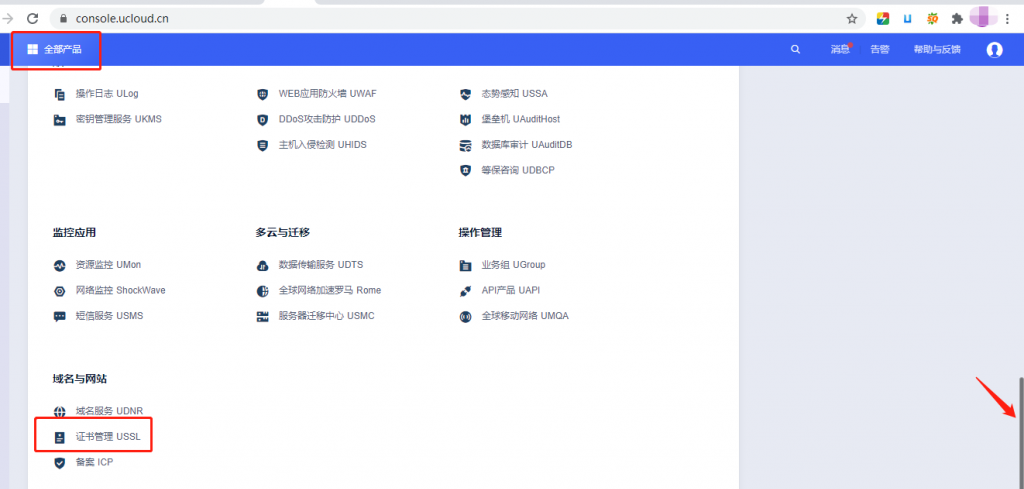Click the 域名与网站 section heading
The image size is (1024, 489).
click(79, 379)
